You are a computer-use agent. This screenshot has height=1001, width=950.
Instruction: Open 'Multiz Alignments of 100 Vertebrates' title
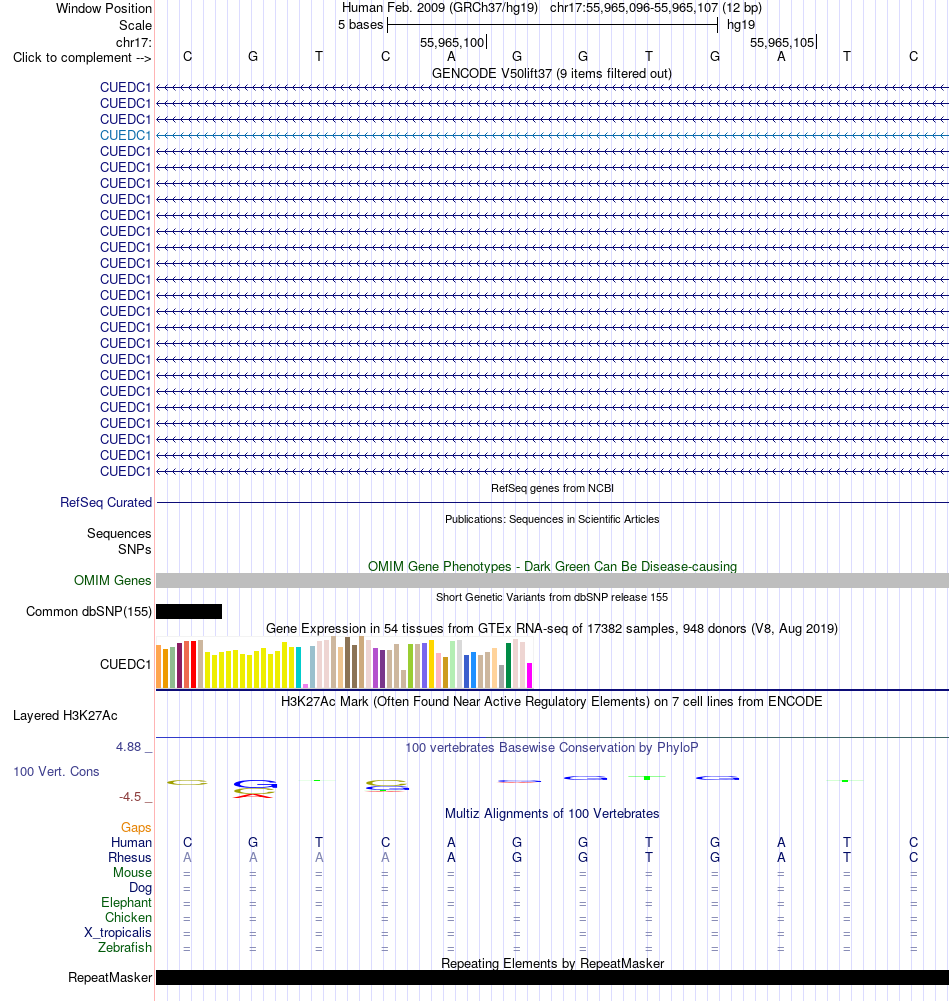pyautogui.click(x=552, y=813)
